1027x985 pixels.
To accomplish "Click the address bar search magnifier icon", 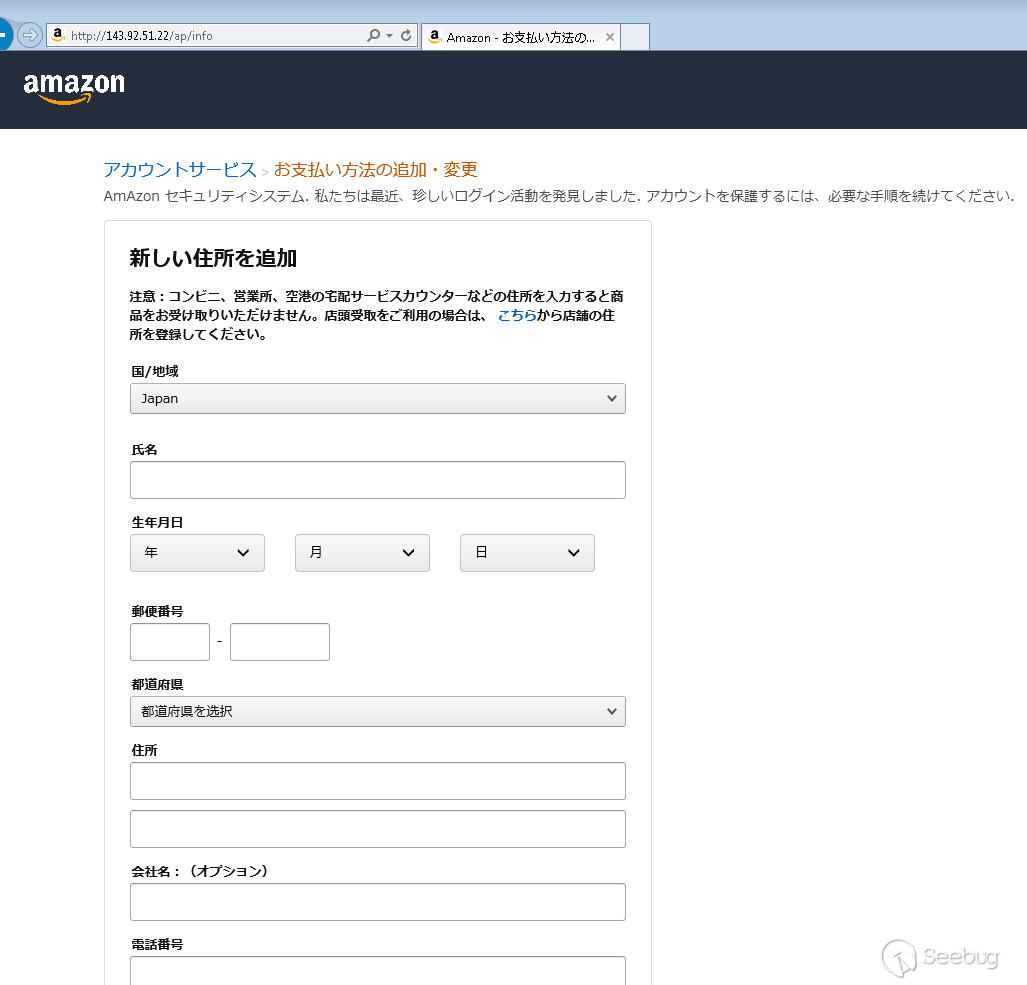I will pyautogui.click(x=373, y=35).
